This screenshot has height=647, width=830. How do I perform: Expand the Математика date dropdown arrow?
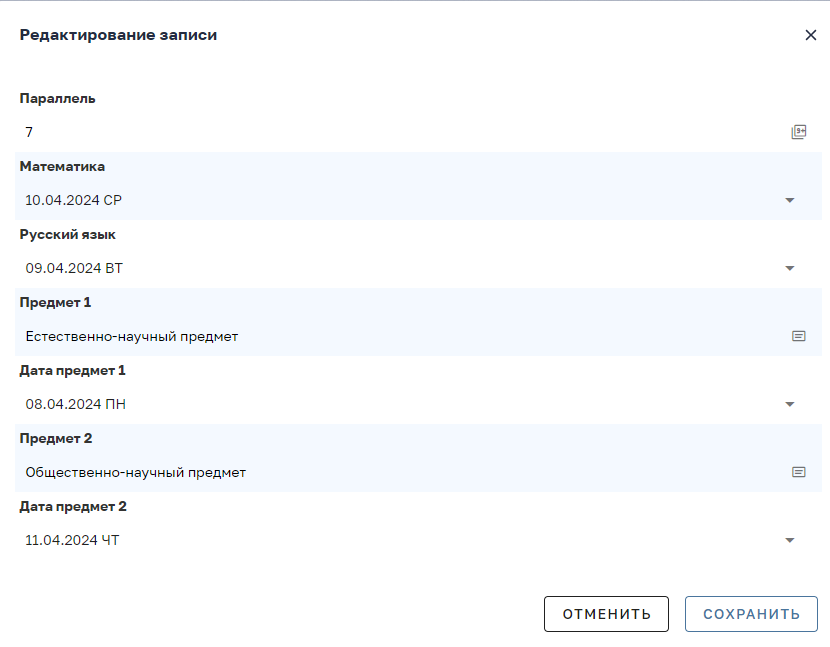(x=789, y=200)
